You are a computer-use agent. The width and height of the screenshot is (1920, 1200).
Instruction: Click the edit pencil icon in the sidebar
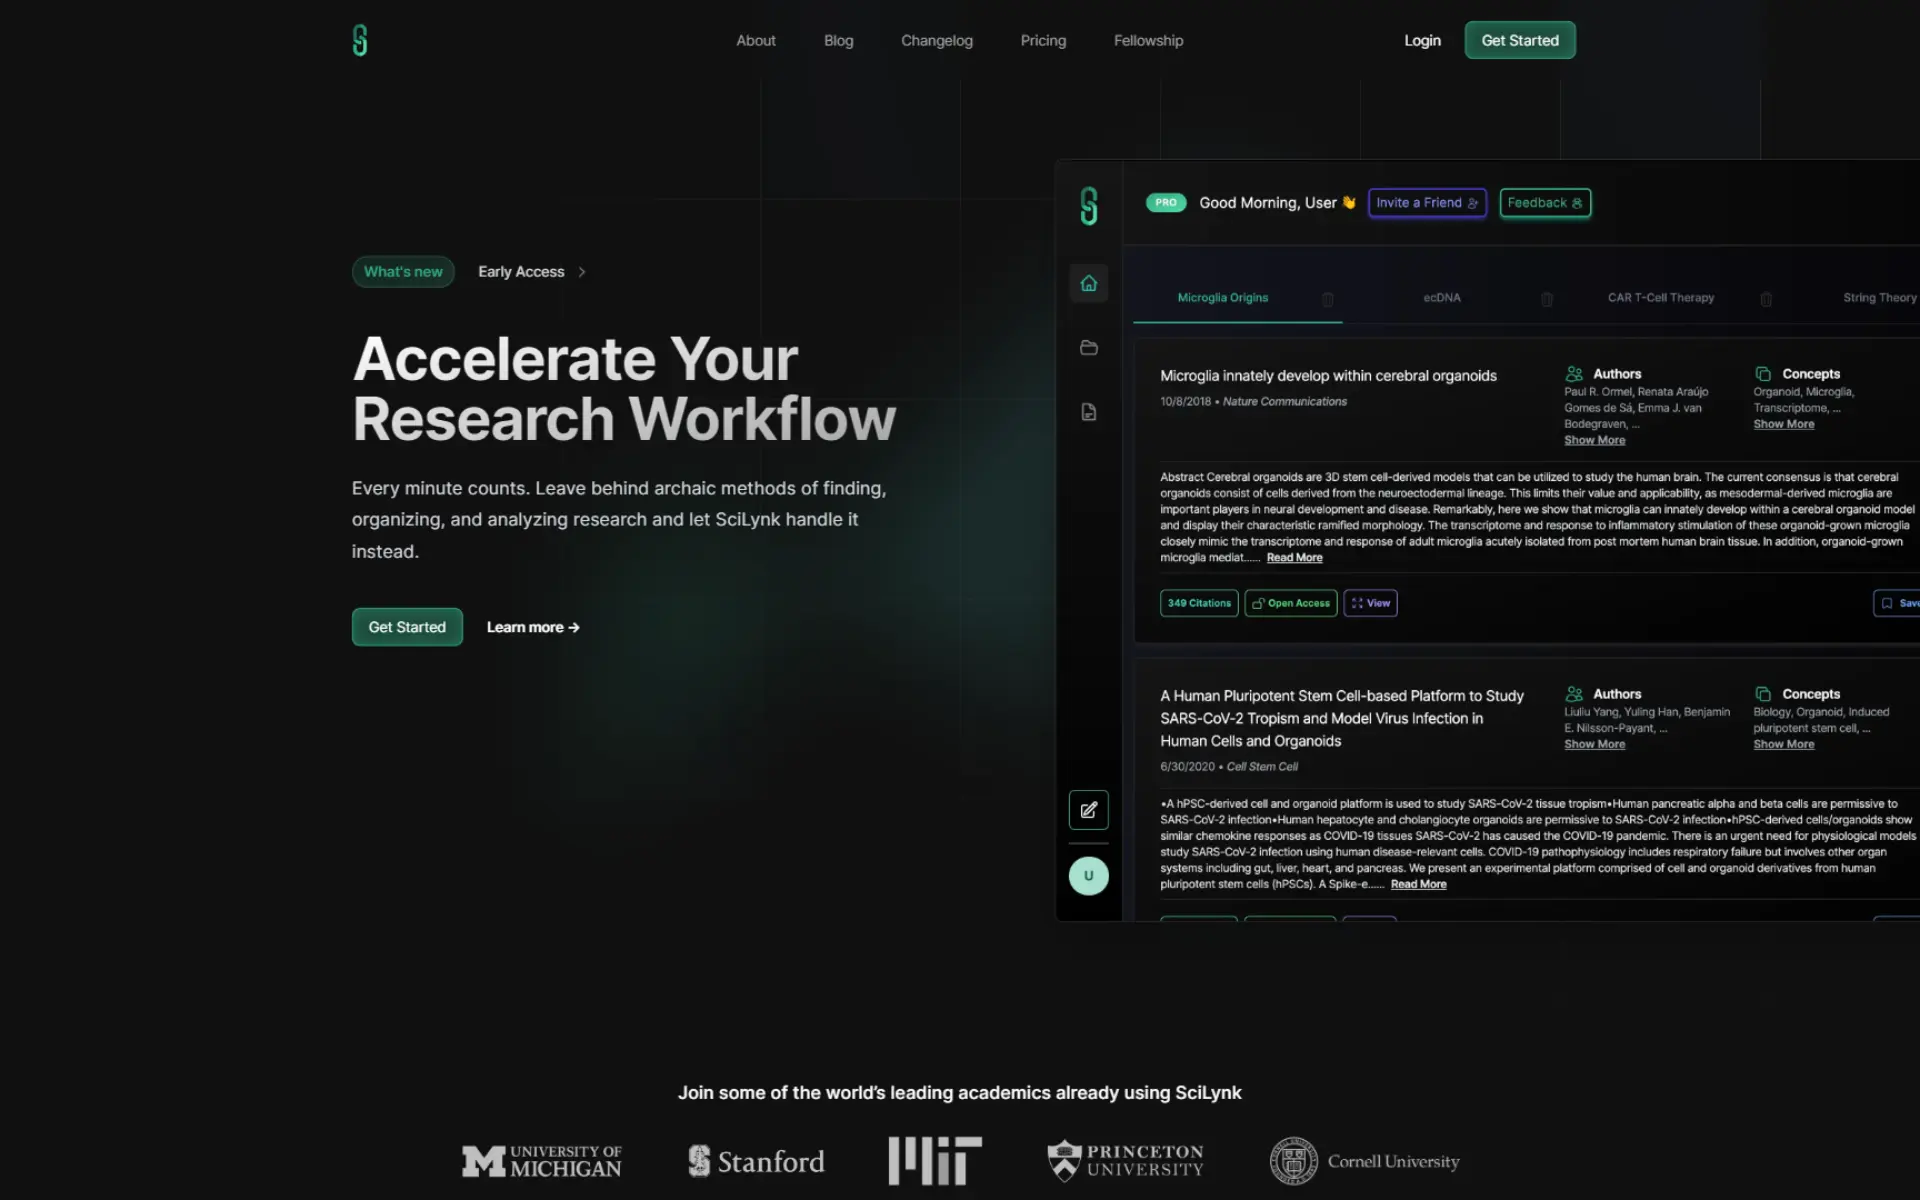[1088, 810]
